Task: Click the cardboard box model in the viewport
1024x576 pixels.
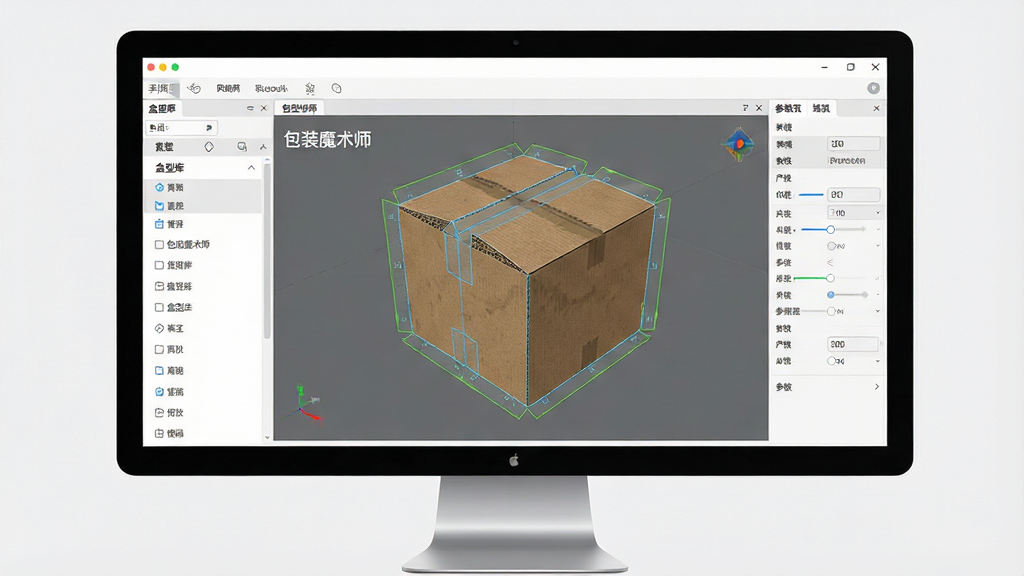Action: click(x=526, y=281)
